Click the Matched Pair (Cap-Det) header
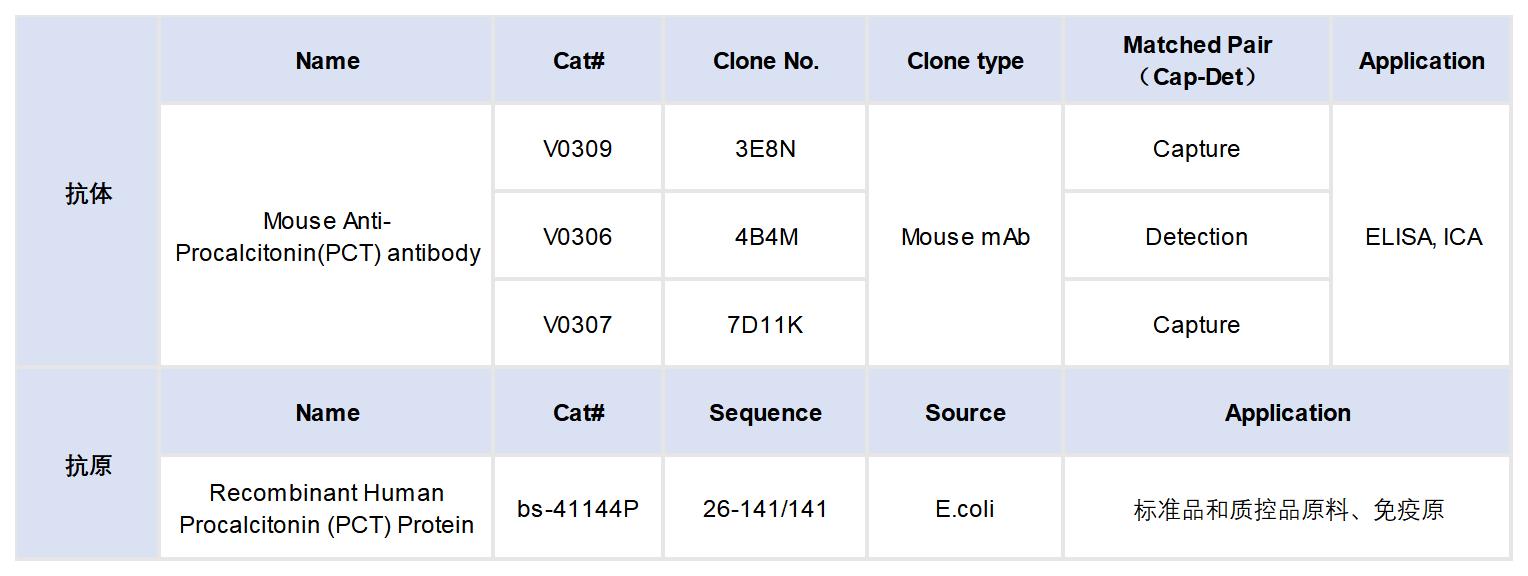This screenshot has width=1528, height=576. tap(1196, 61)
